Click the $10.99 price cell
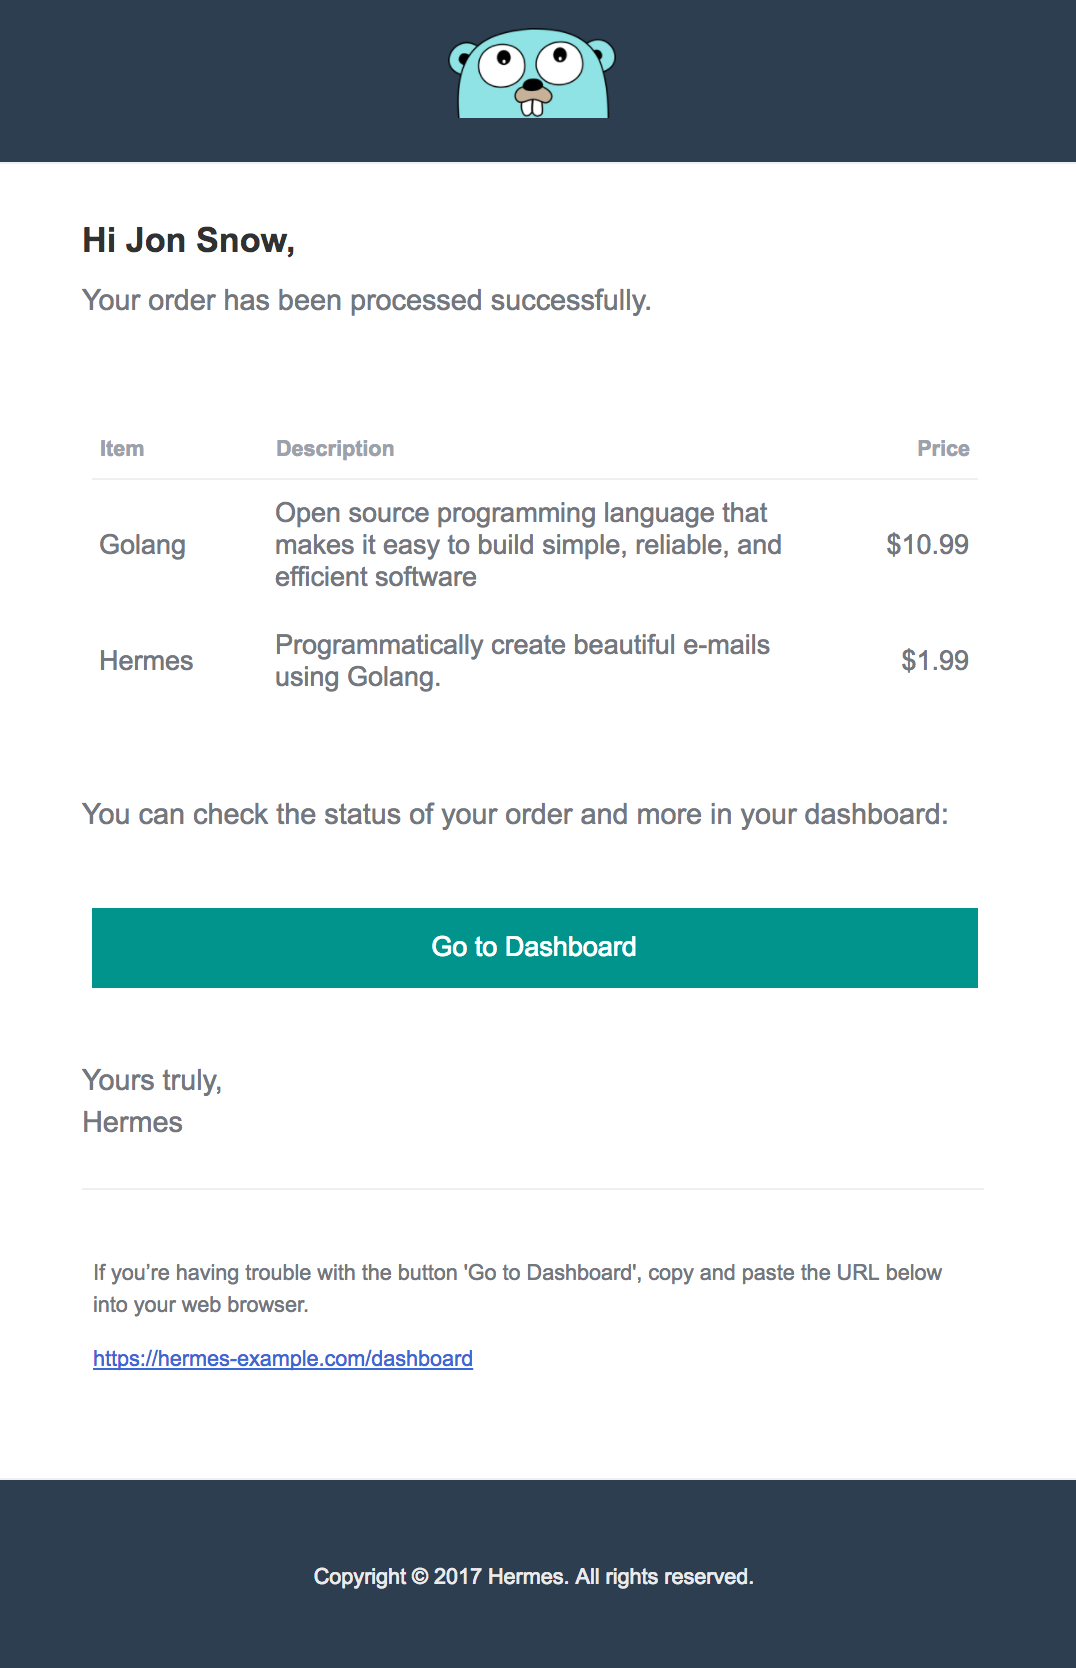The width and height of the screenshot is (1076, 1668). pos(927,545)
